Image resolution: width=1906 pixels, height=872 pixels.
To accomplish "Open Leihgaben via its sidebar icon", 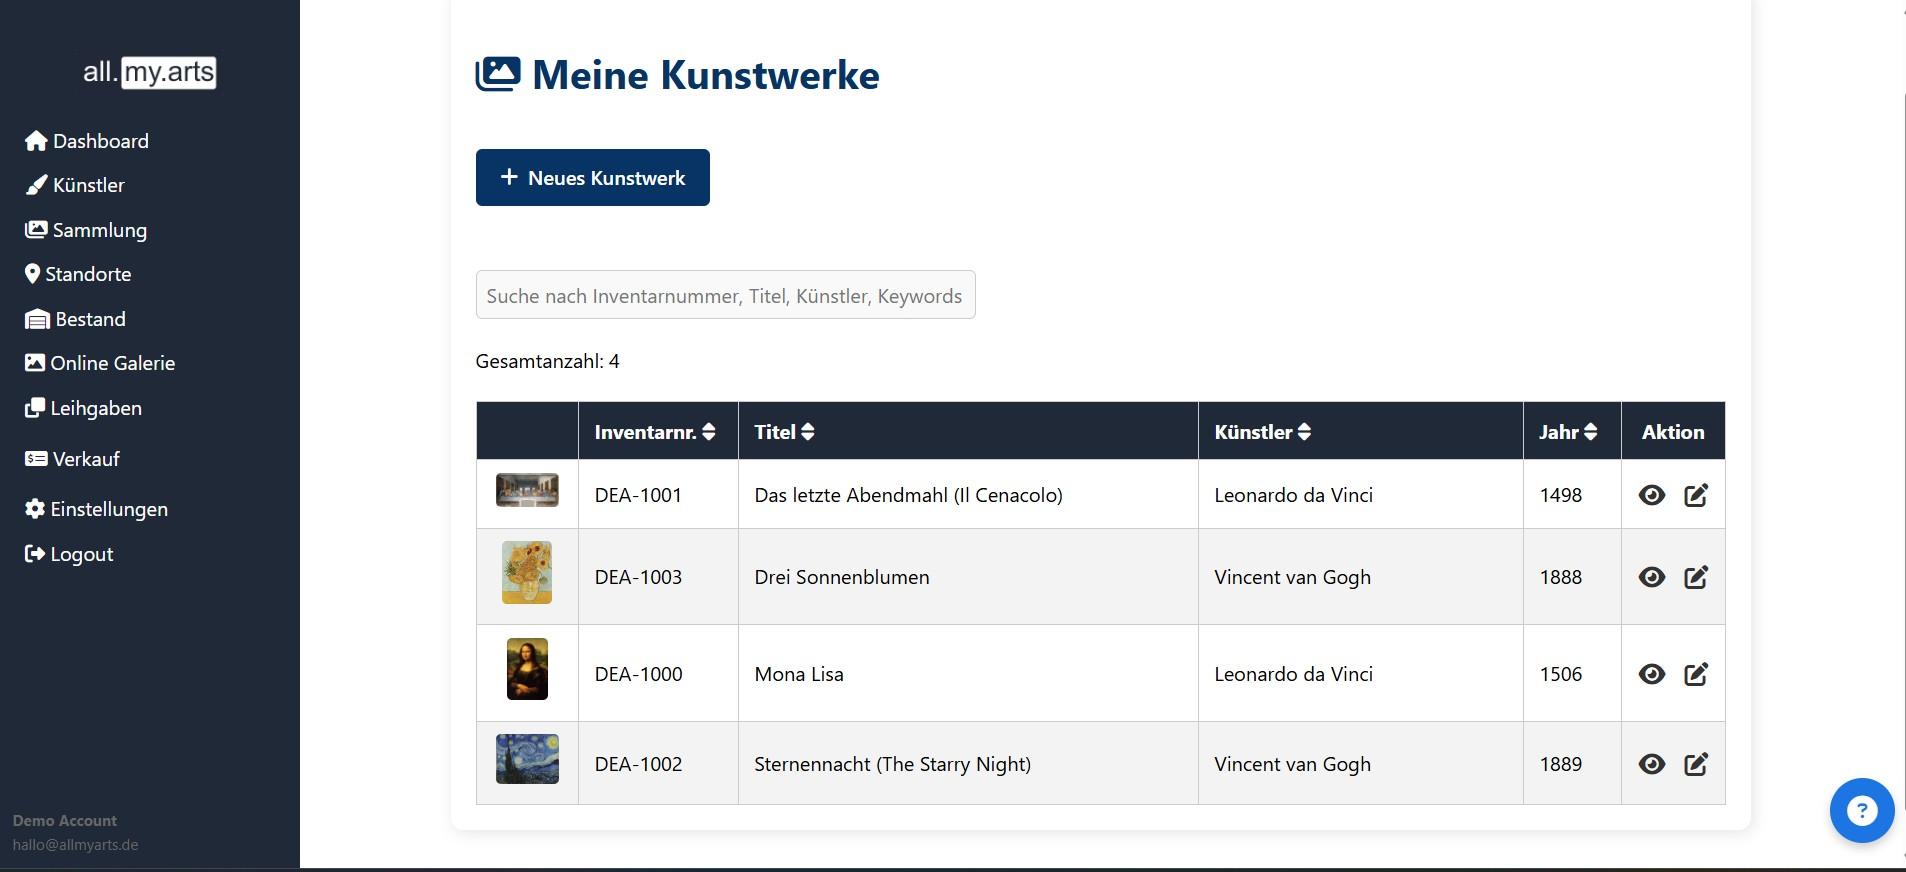I will (35, 407).
